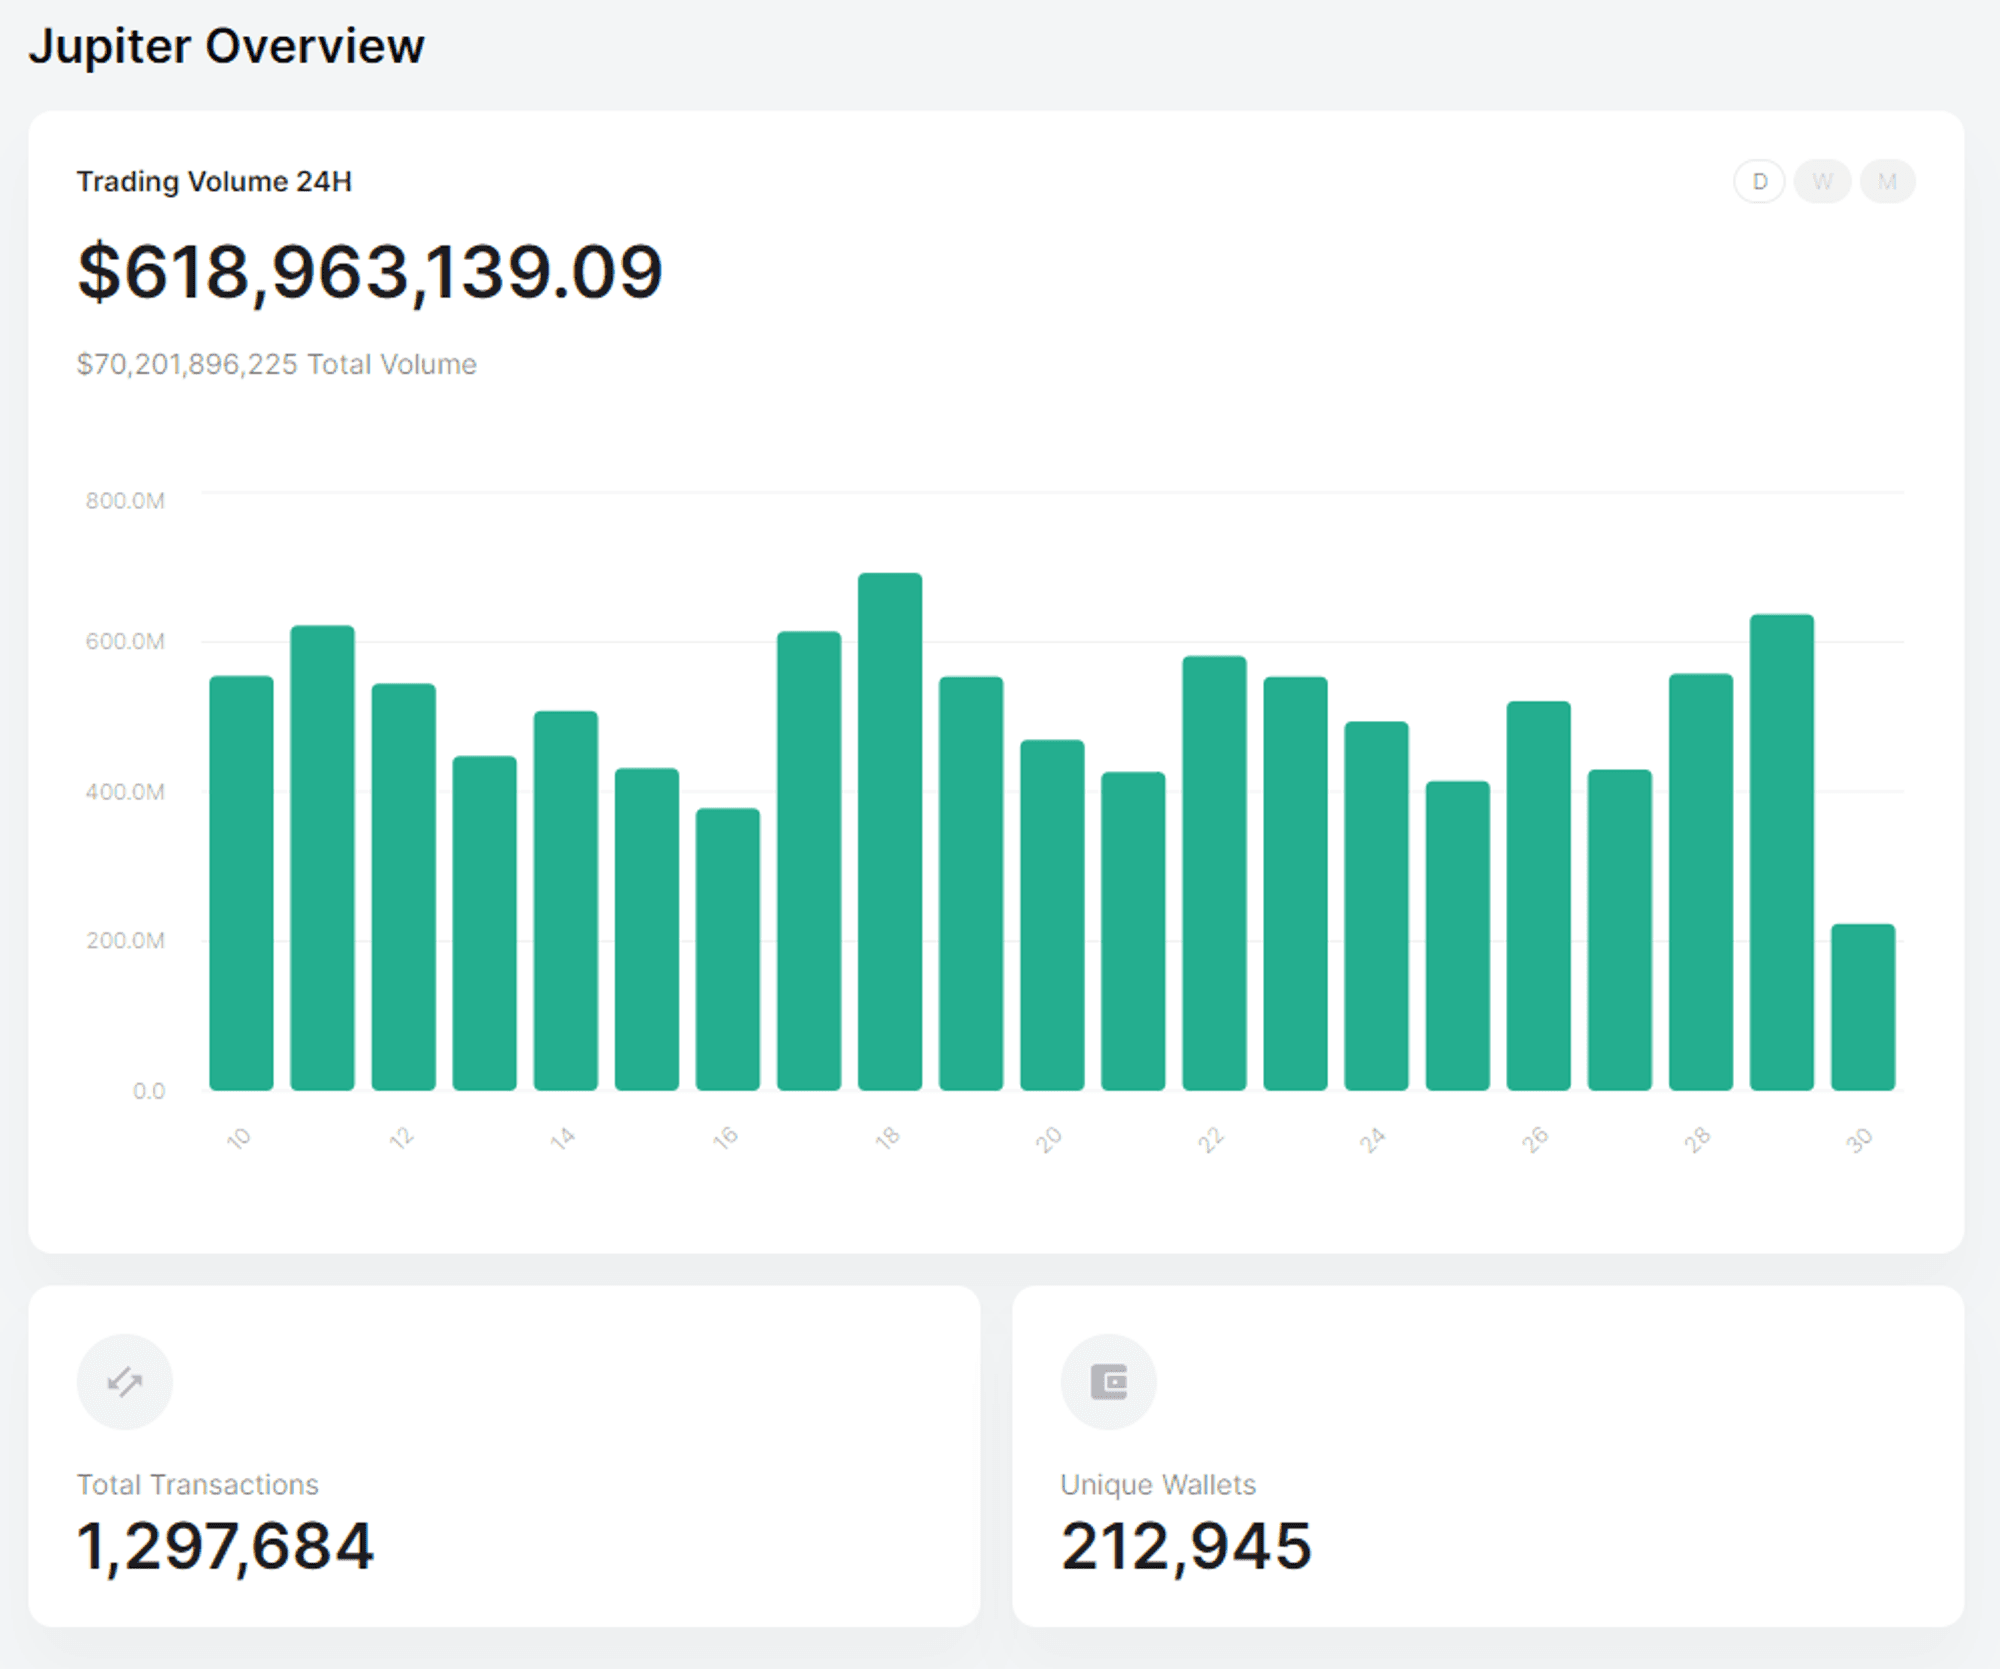Click the x-axis label 24
This screenshot has width=2000, height=1669.
point(1373,1139)
